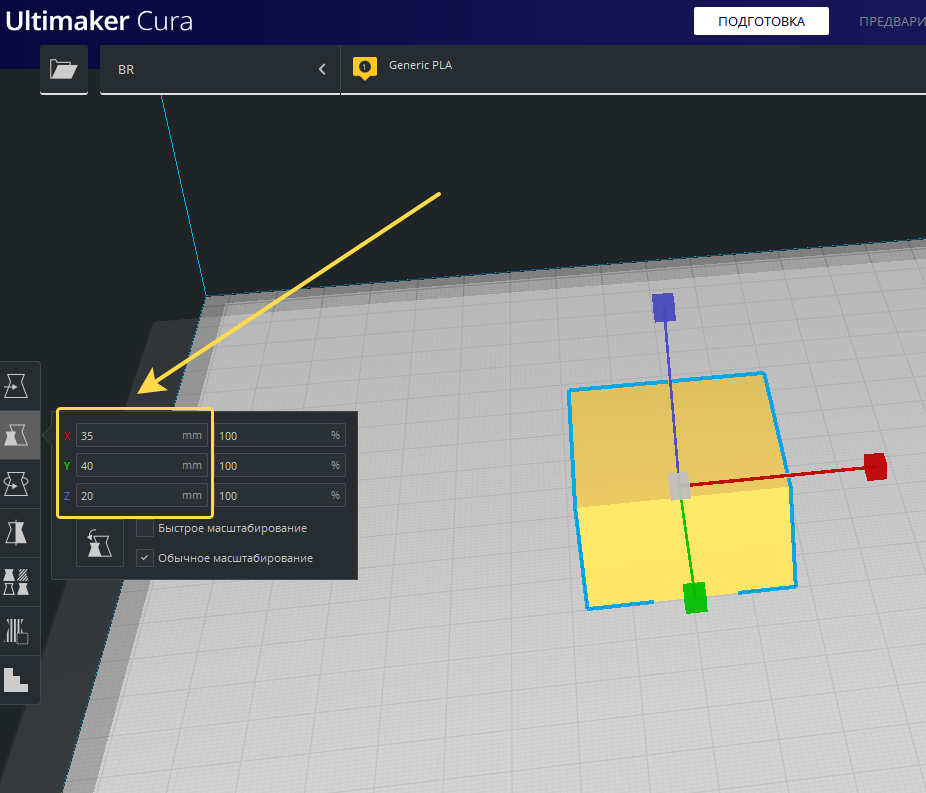Select the Support Blocker tool
Image resolution: width=926 pixels, height=793 pixels.
pyautogui.click(x=16, y=631)
